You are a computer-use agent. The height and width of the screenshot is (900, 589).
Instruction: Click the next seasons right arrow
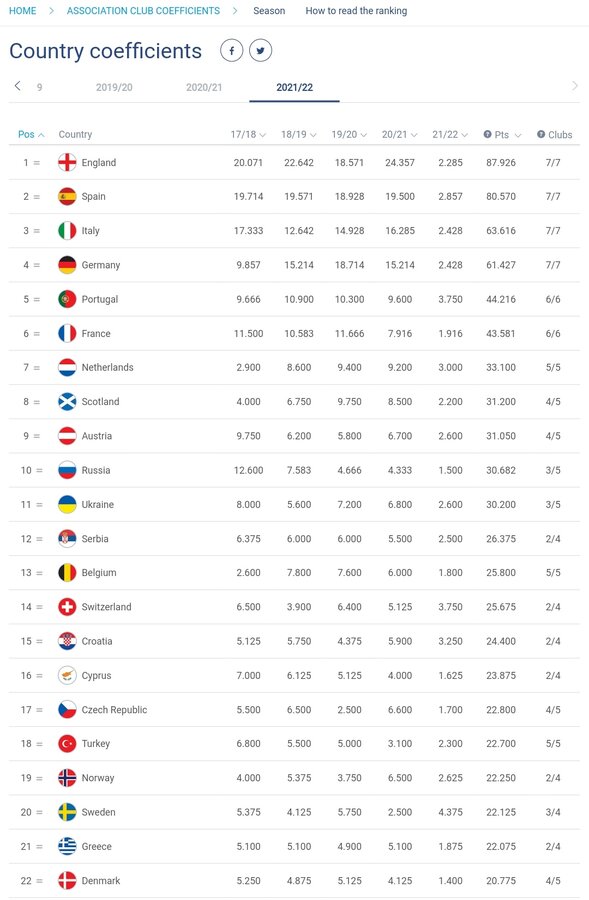[575, 86]
